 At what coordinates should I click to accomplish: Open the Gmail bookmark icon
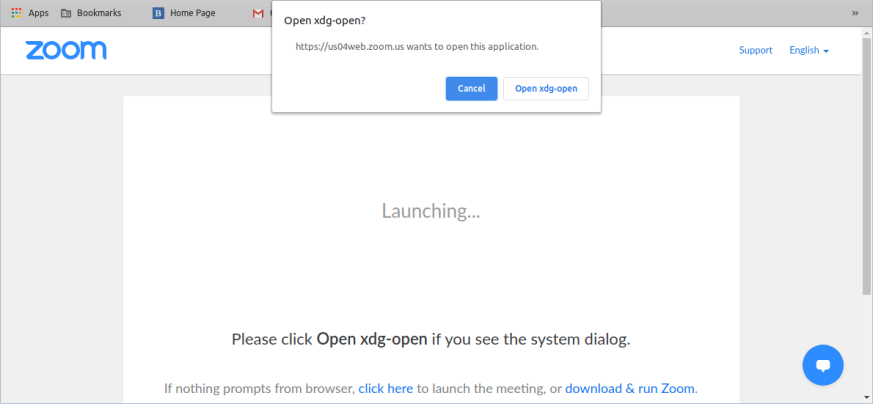click(x=258, y=13)
